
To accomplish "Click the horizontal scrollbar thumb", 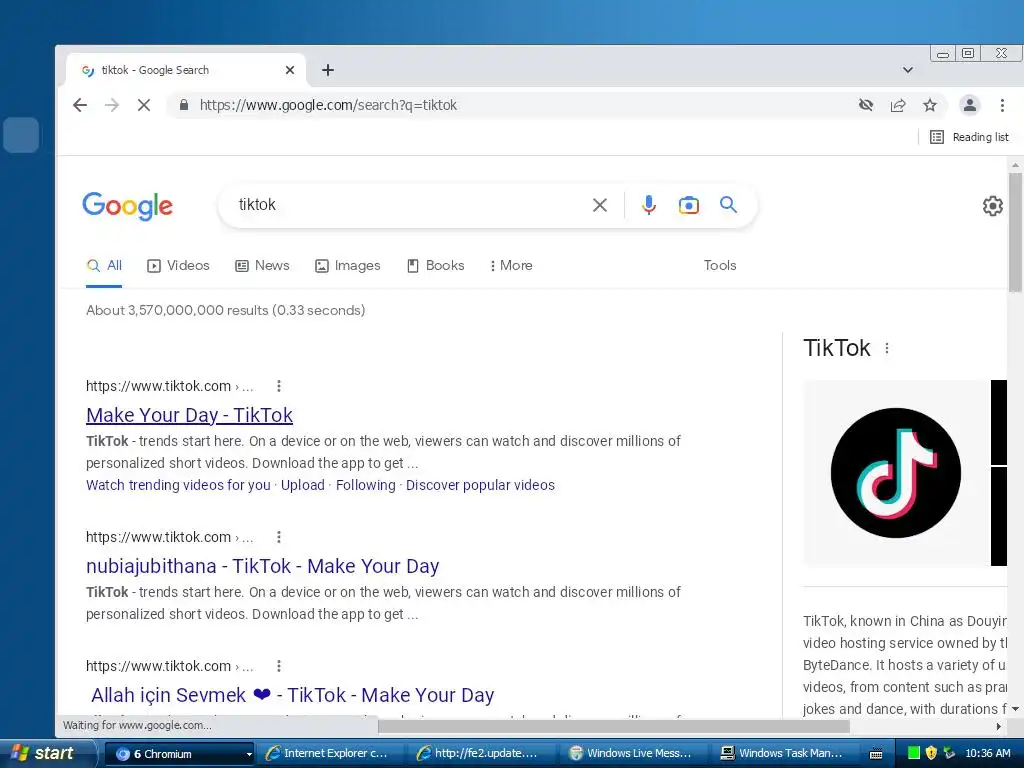I will pos(614,726).
